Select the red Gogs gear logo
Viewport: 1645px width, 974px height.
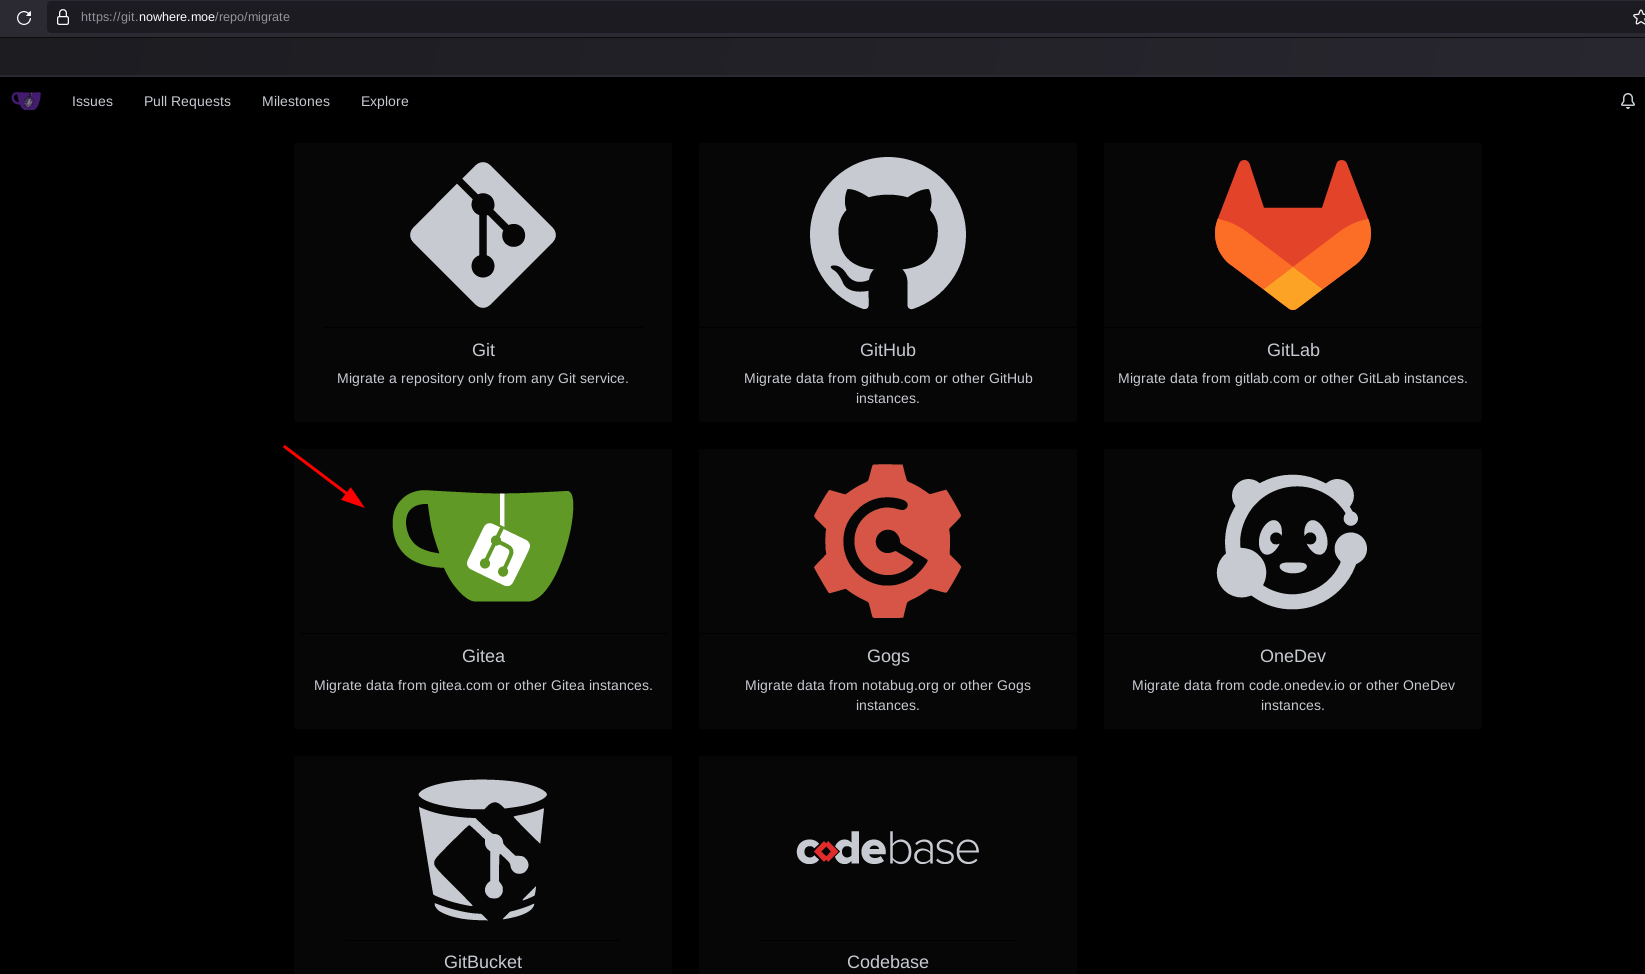coord(887,541)
